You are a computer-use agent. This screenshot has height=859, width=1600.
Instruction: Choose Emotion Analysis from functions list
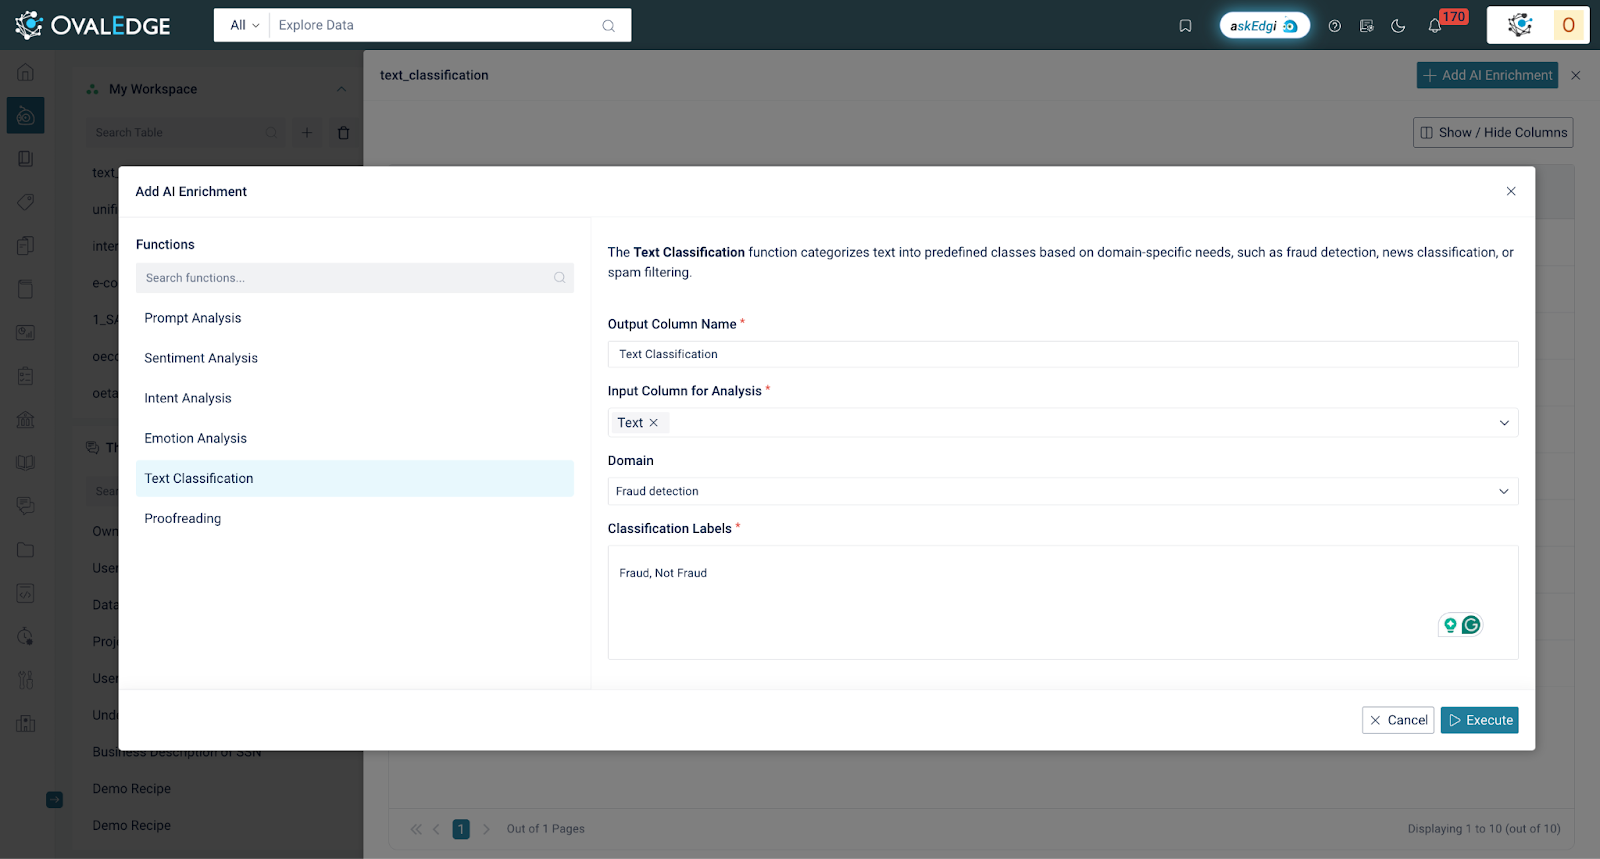[x=196, y=438]
